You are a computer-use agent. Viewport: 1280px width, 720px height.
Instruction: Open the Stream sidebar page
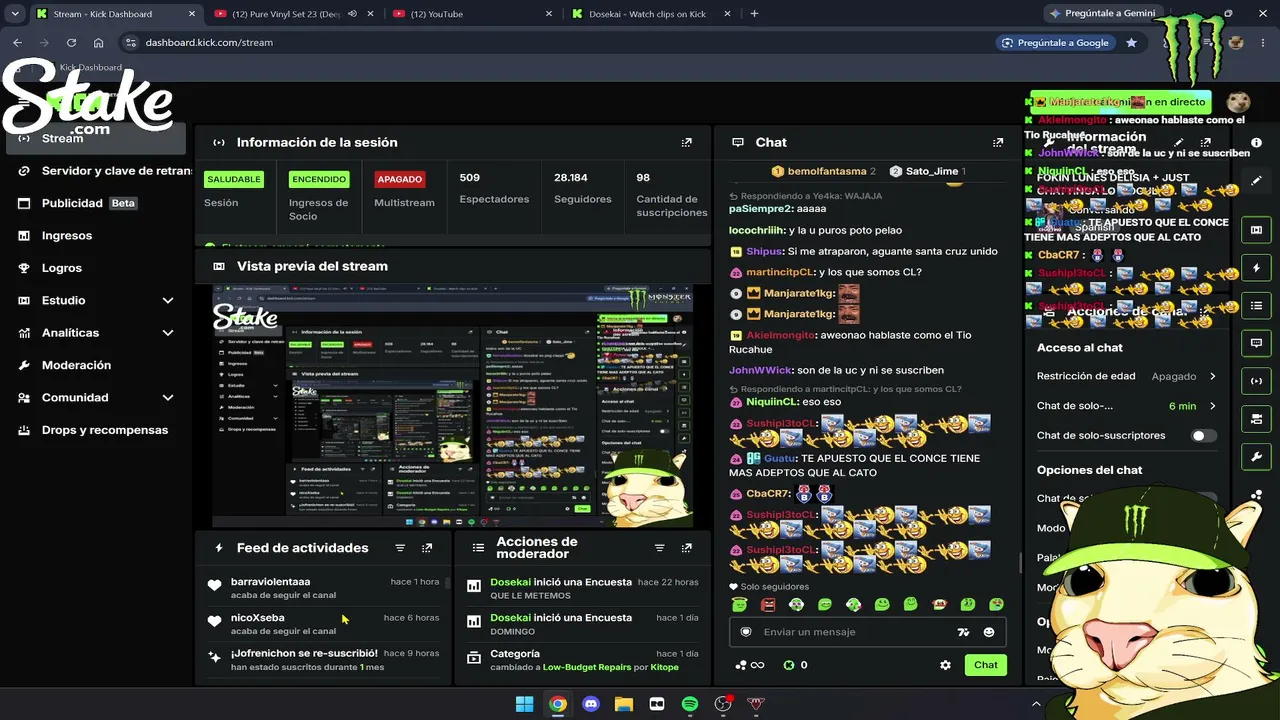(x=96, y=138)
